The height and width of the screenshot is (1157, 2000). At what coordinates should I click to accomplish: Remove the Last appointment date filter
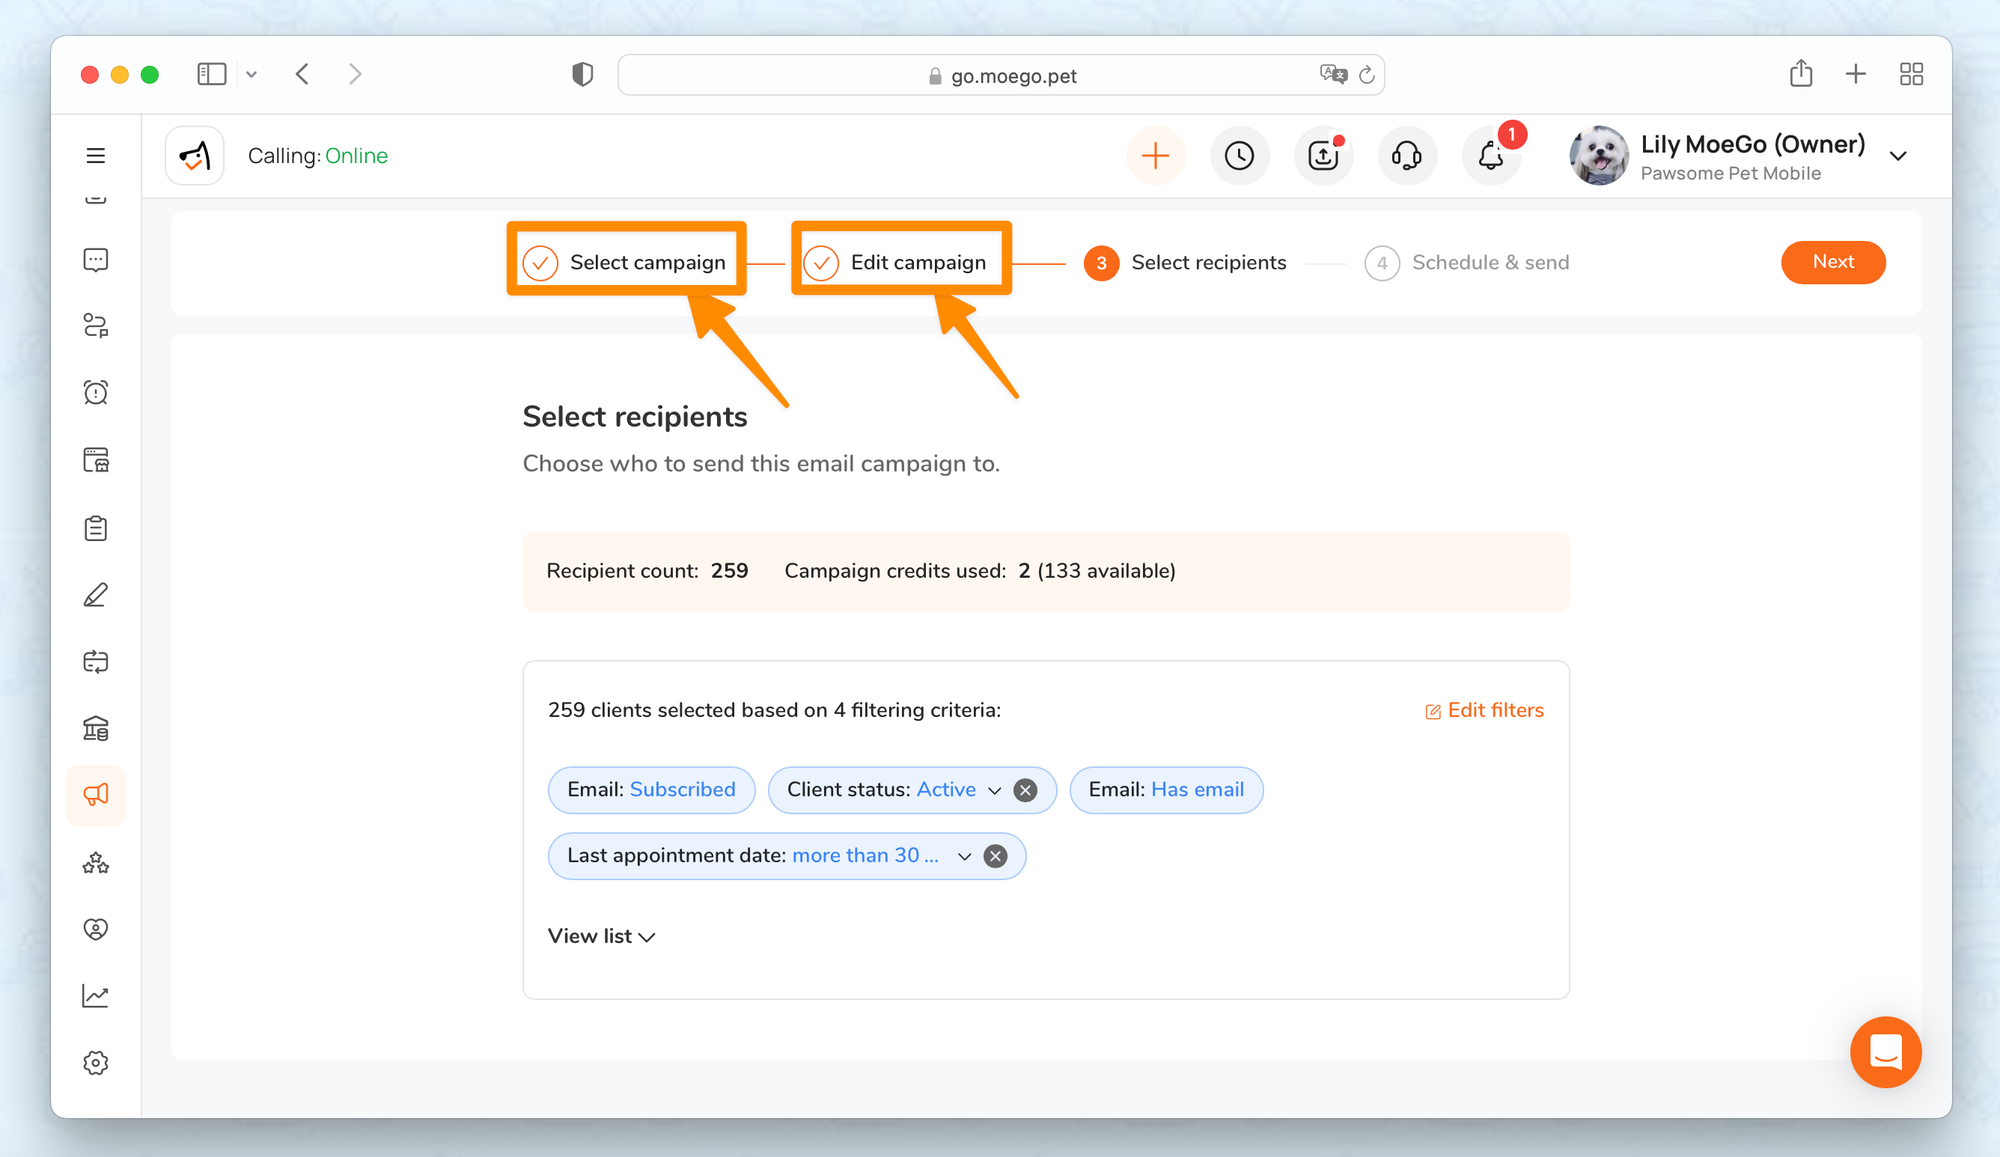point(995,856)
